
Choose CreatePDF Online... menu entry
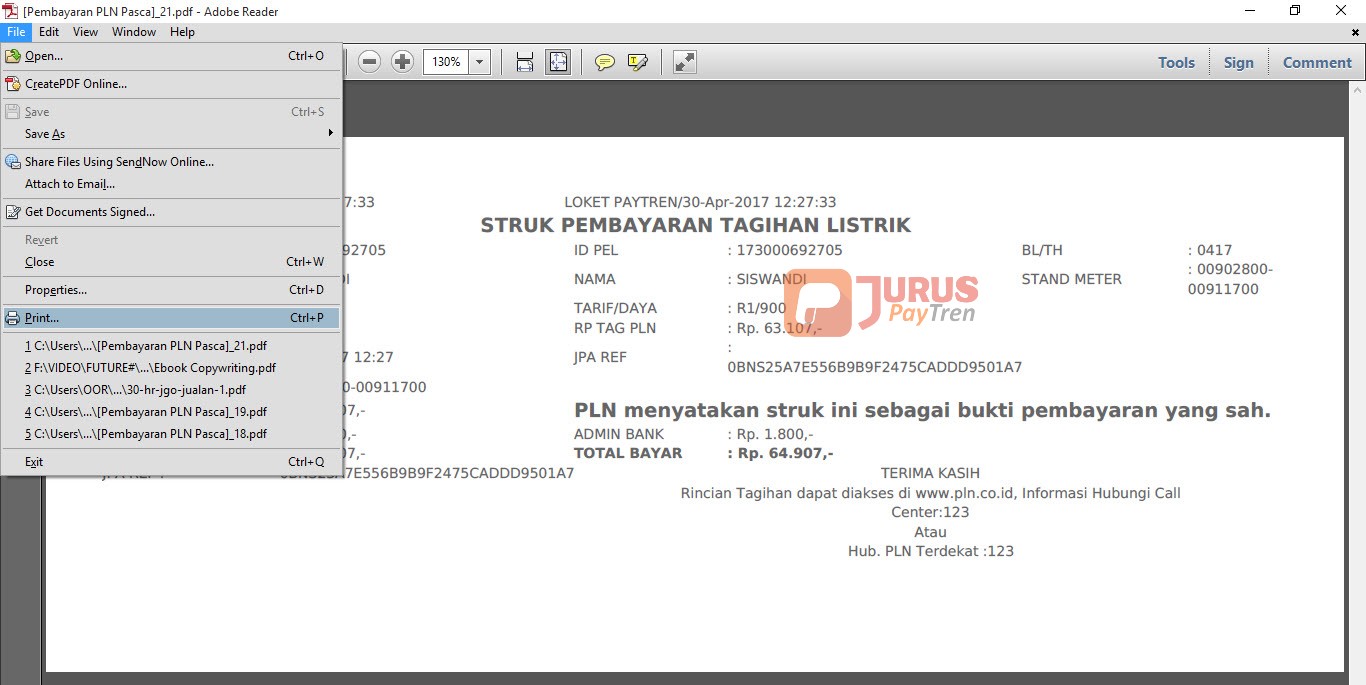tap(172, 84)
